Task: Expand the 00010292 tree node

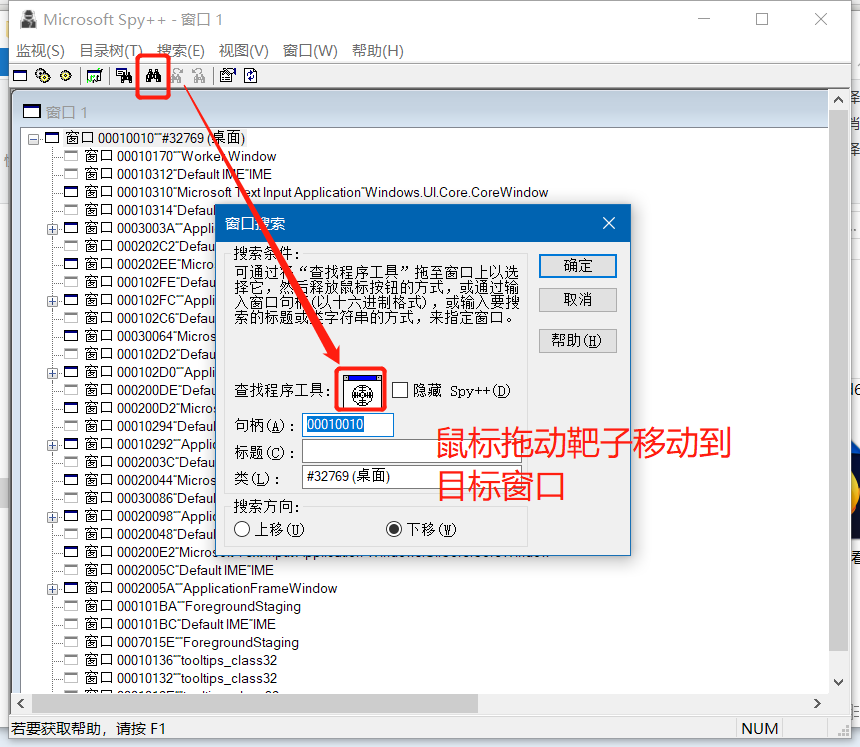Action: pyautogui.click(x=52, y=445)
